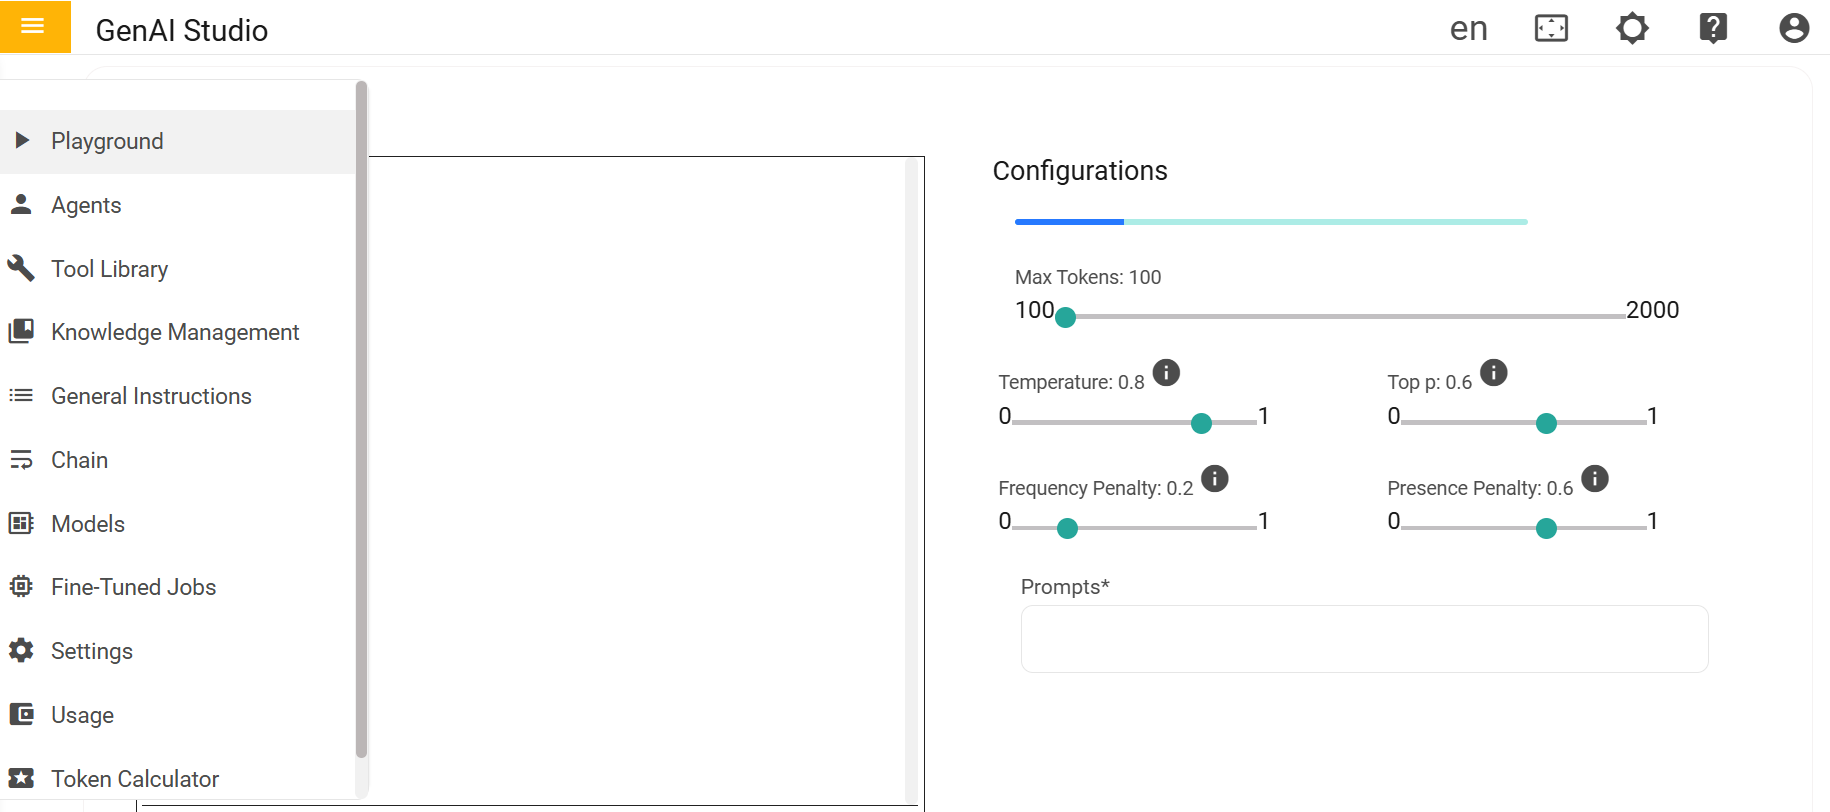Toggle the hamburger menu button
This screenshot has height=812, width=1830.
pos(33,27)
